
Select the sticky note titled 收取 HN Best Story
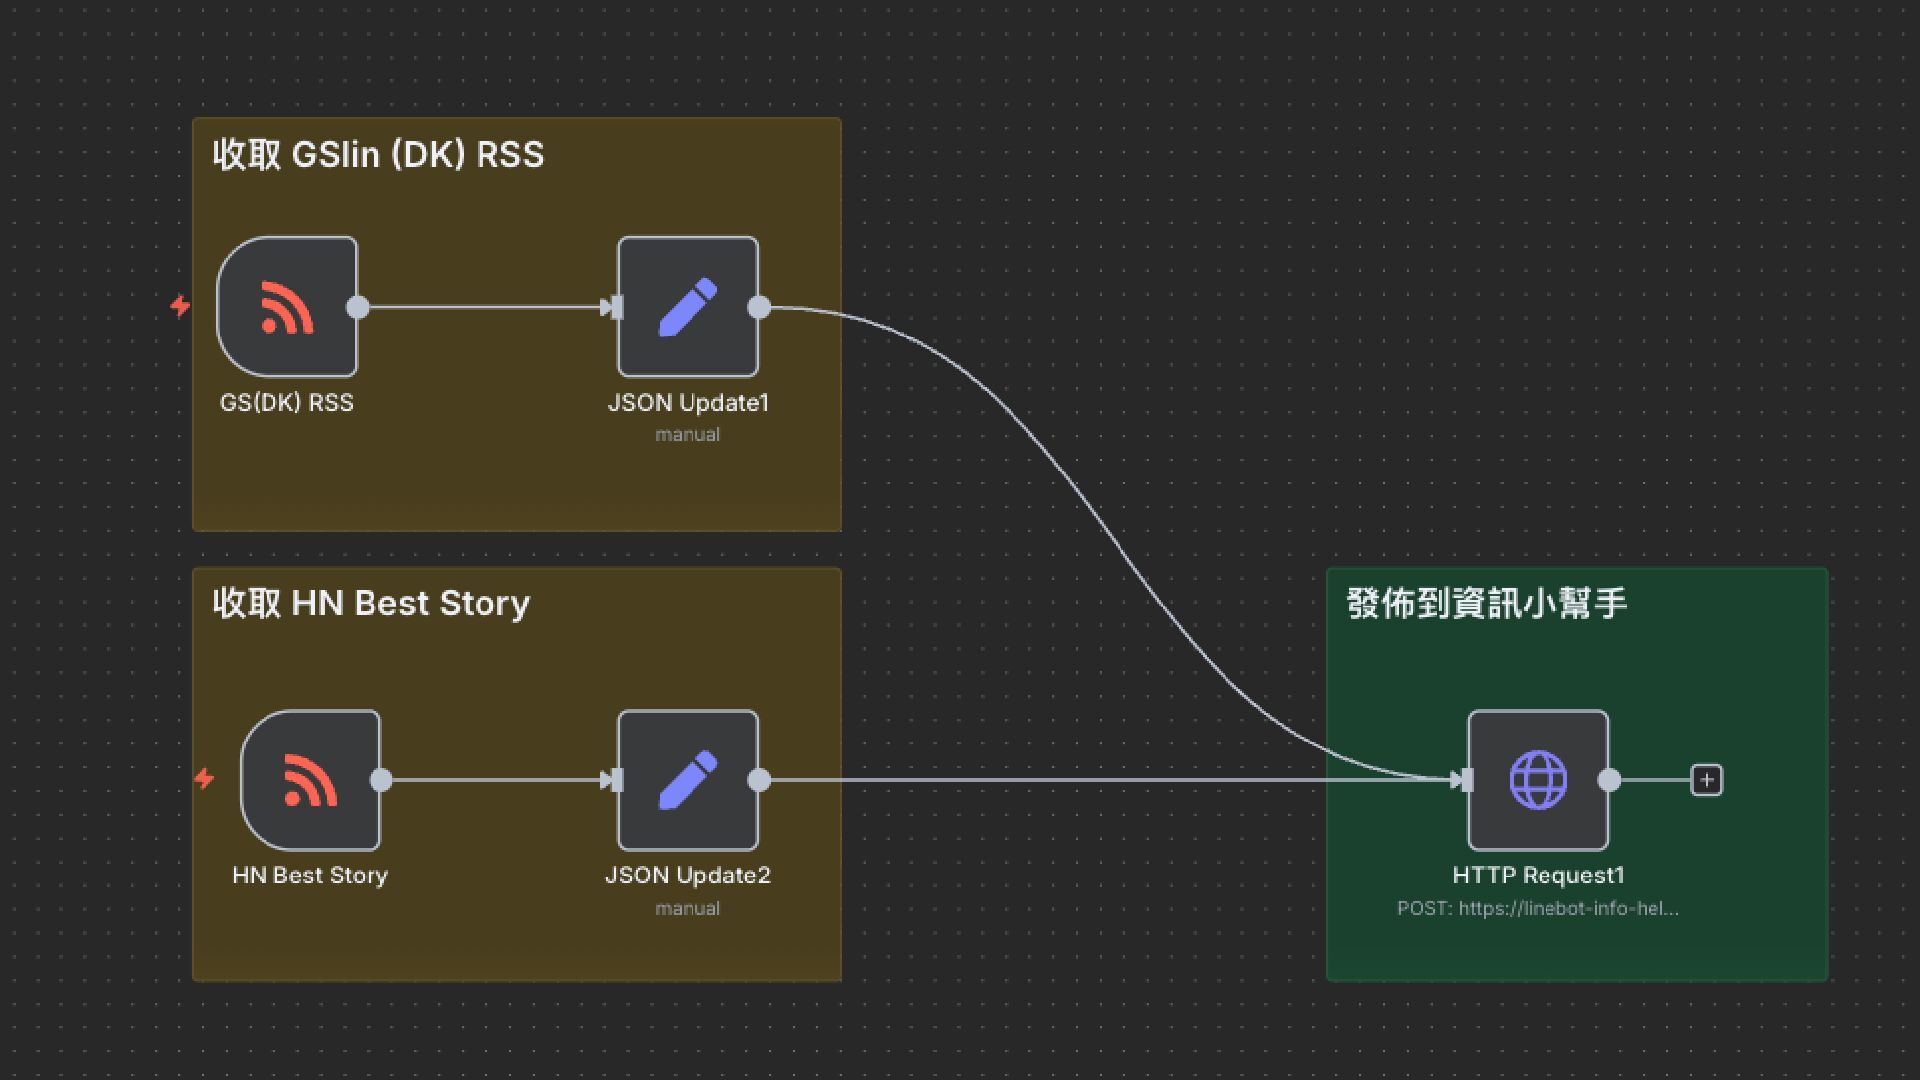(371, 603)
